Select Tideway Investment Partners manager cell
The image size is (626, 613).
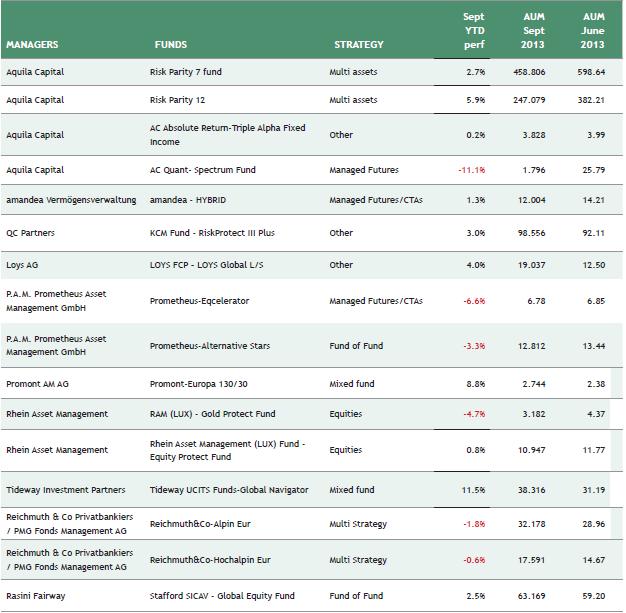tap(66, 490)
